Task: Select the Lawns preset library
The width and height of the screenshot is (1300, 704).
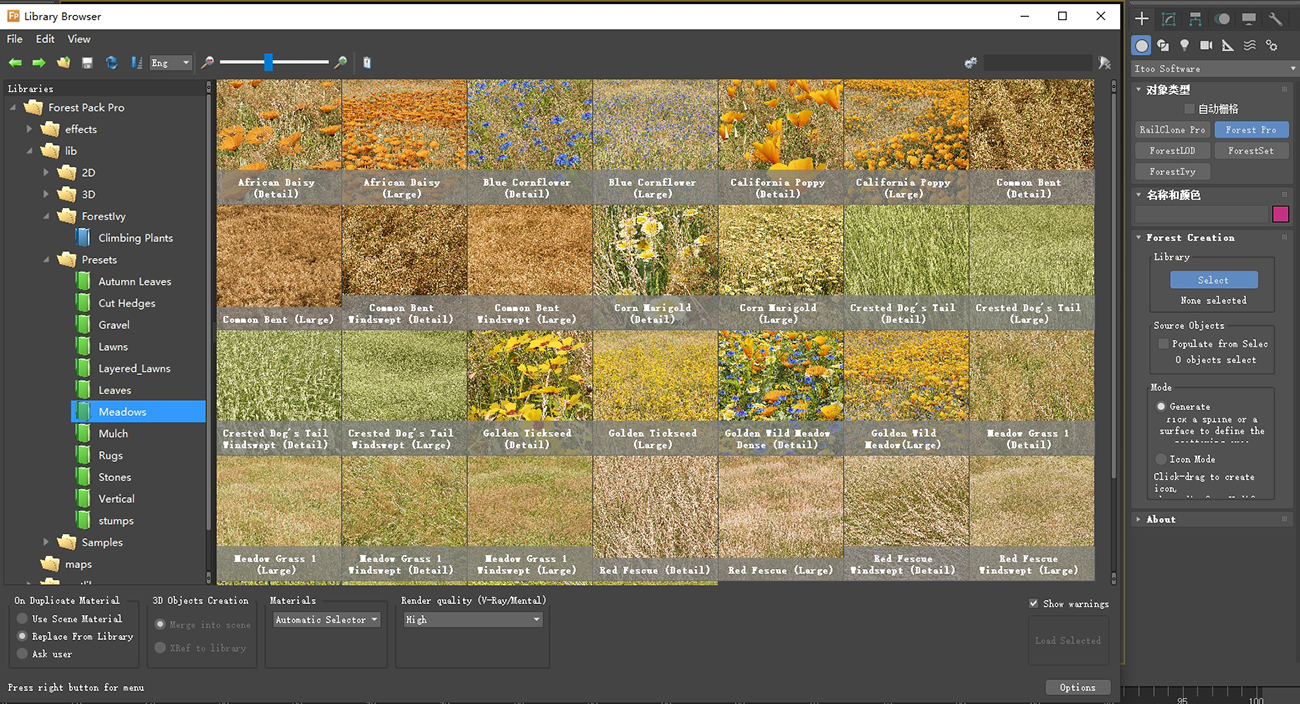Action: (x=113, y=347)
